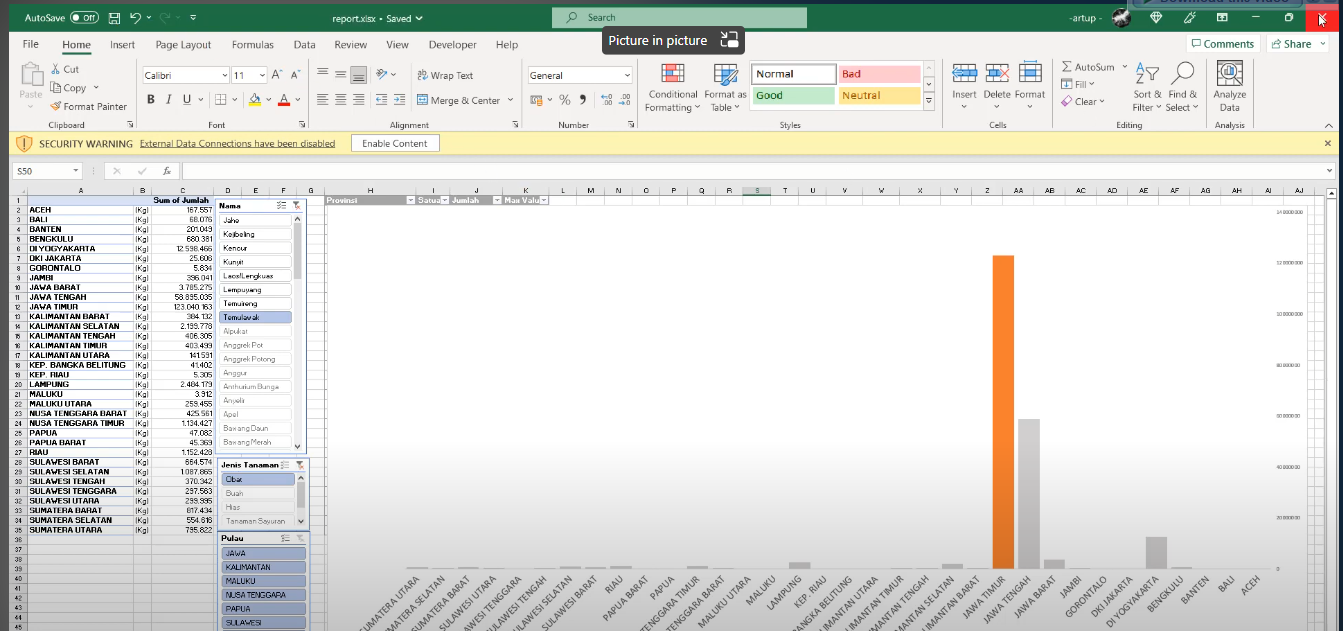
Task: Click the Comma Style icon
Action: point(583,99)
